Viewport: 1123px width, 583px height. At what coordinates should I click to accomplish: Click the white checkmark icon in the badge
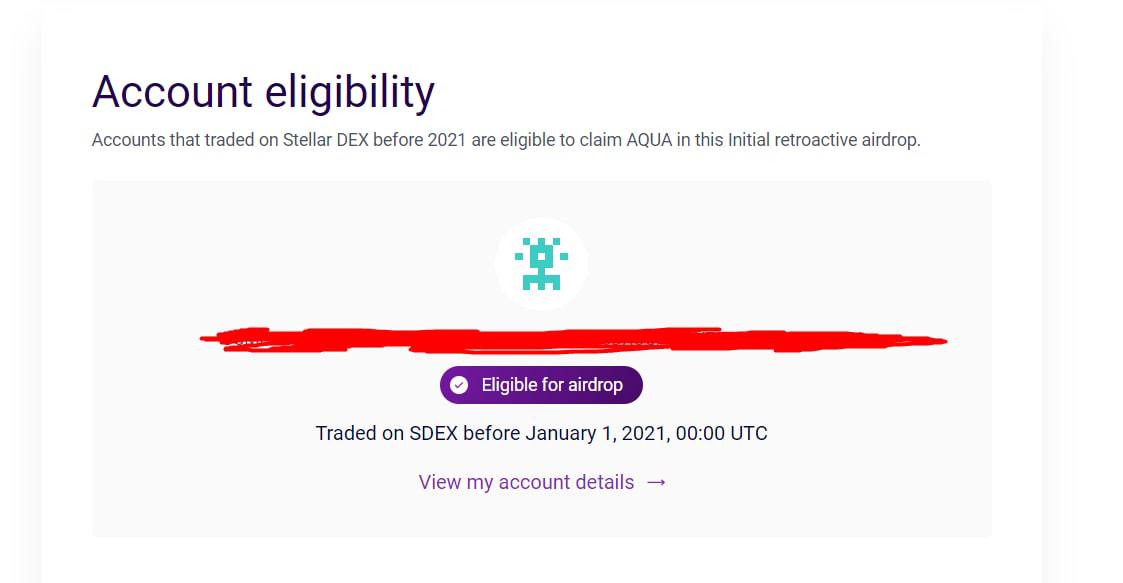click(459, 385)
